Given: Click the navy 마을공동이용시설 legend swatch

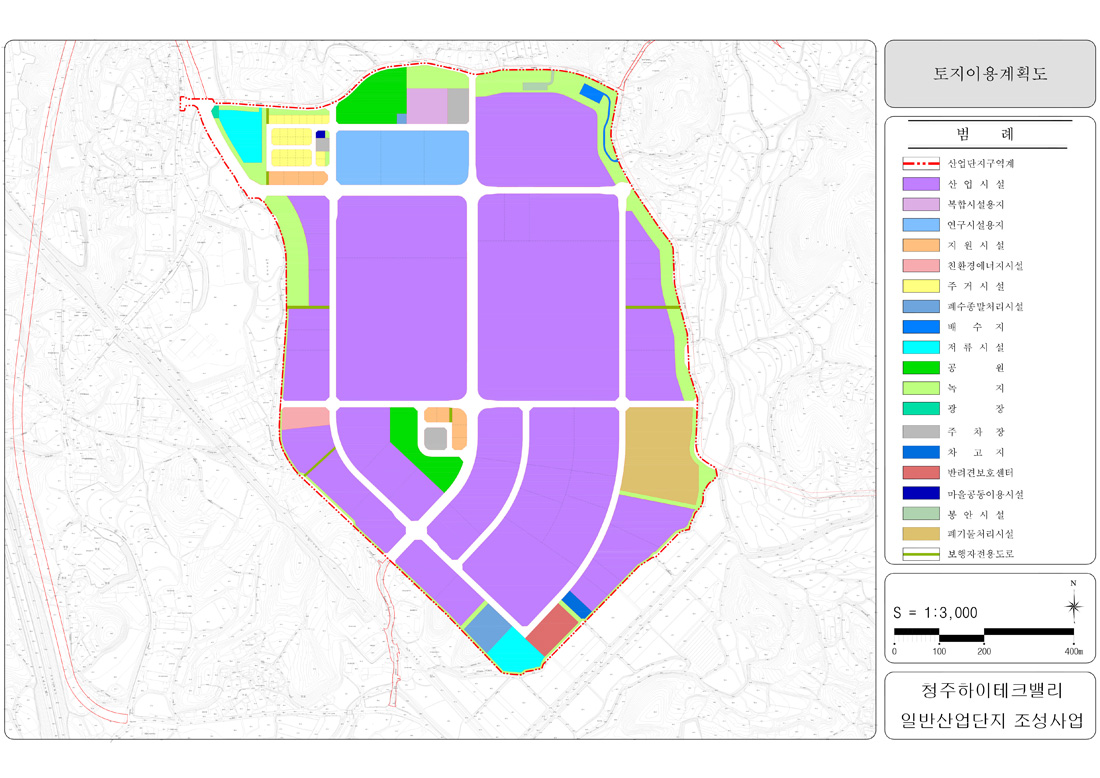Looking at the screenshot, I should click(920, 494).
